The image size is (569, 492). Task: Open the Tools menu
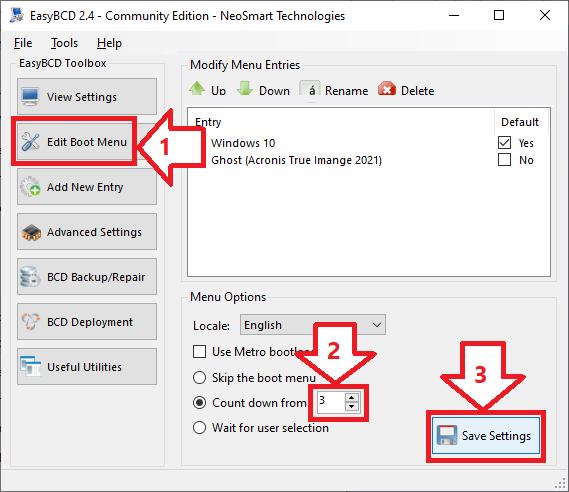(64, 43)
